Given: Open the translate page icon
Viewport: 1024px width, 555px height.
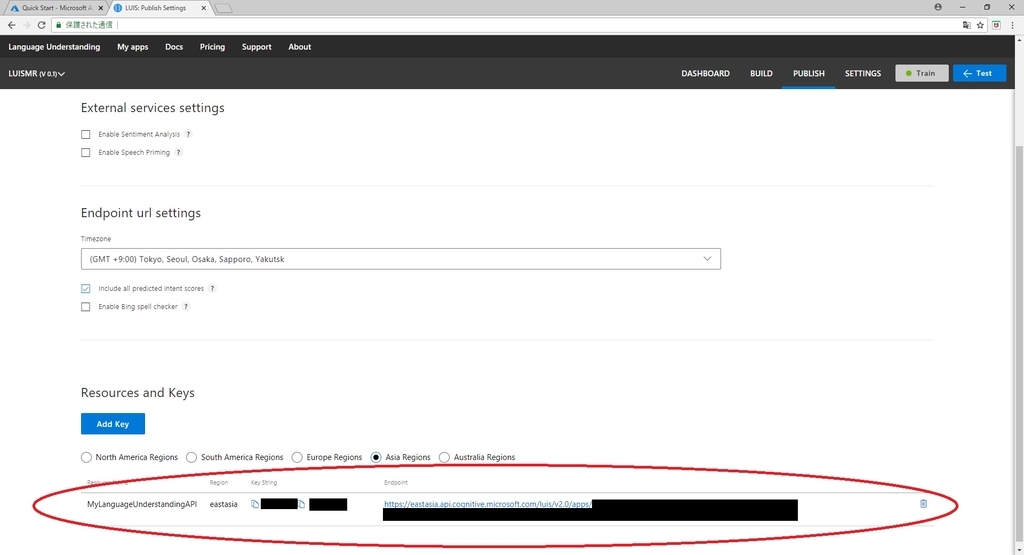Looking at the screenshot, I should (967, 25).
